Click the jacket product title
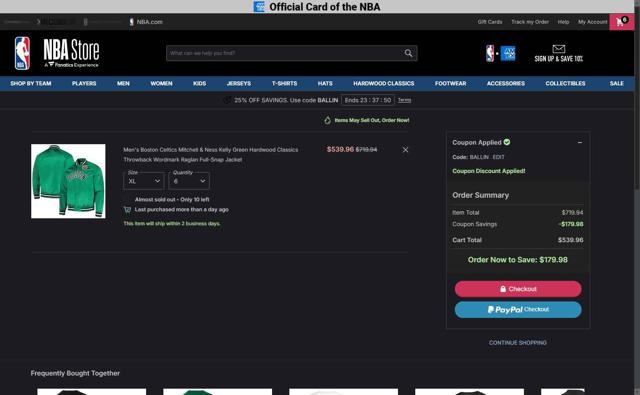 coord(211,155)
